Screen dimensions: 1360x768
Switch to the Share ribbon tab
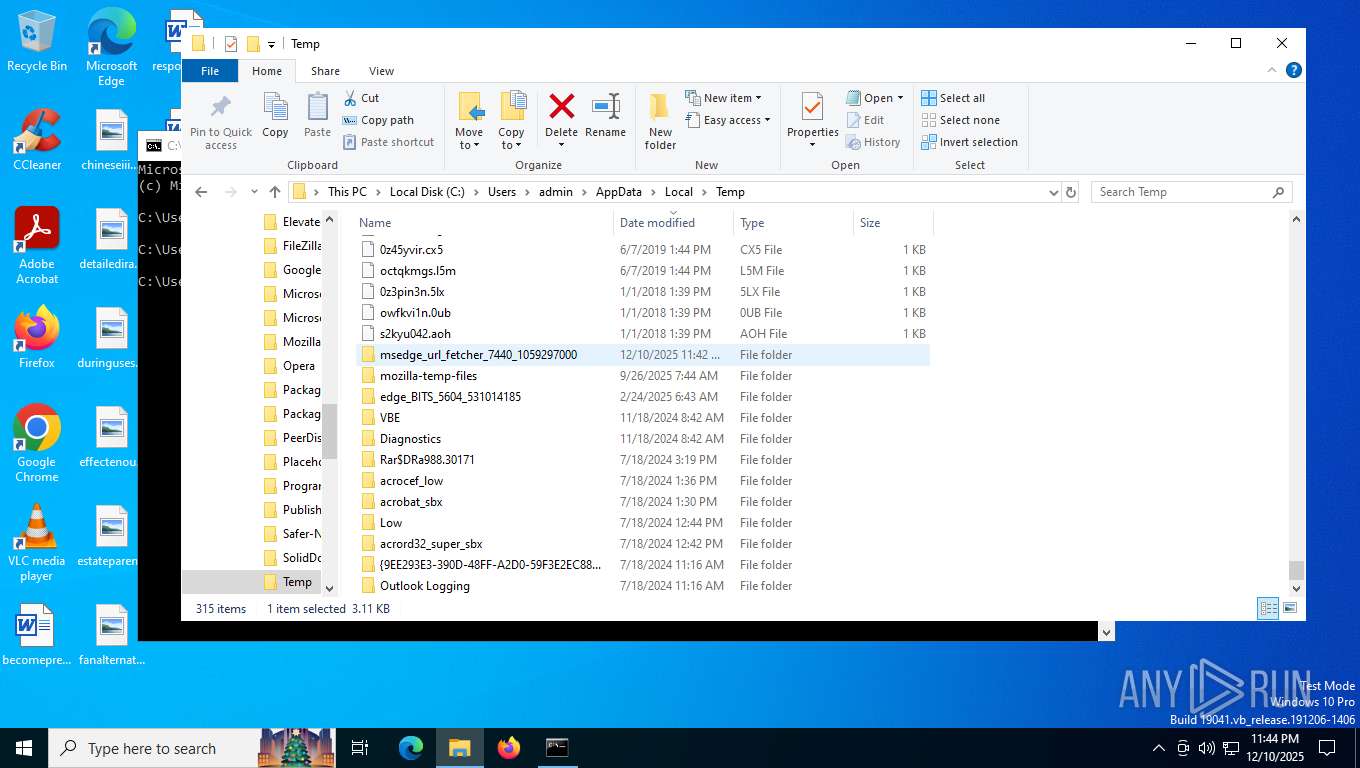[325, 71]
